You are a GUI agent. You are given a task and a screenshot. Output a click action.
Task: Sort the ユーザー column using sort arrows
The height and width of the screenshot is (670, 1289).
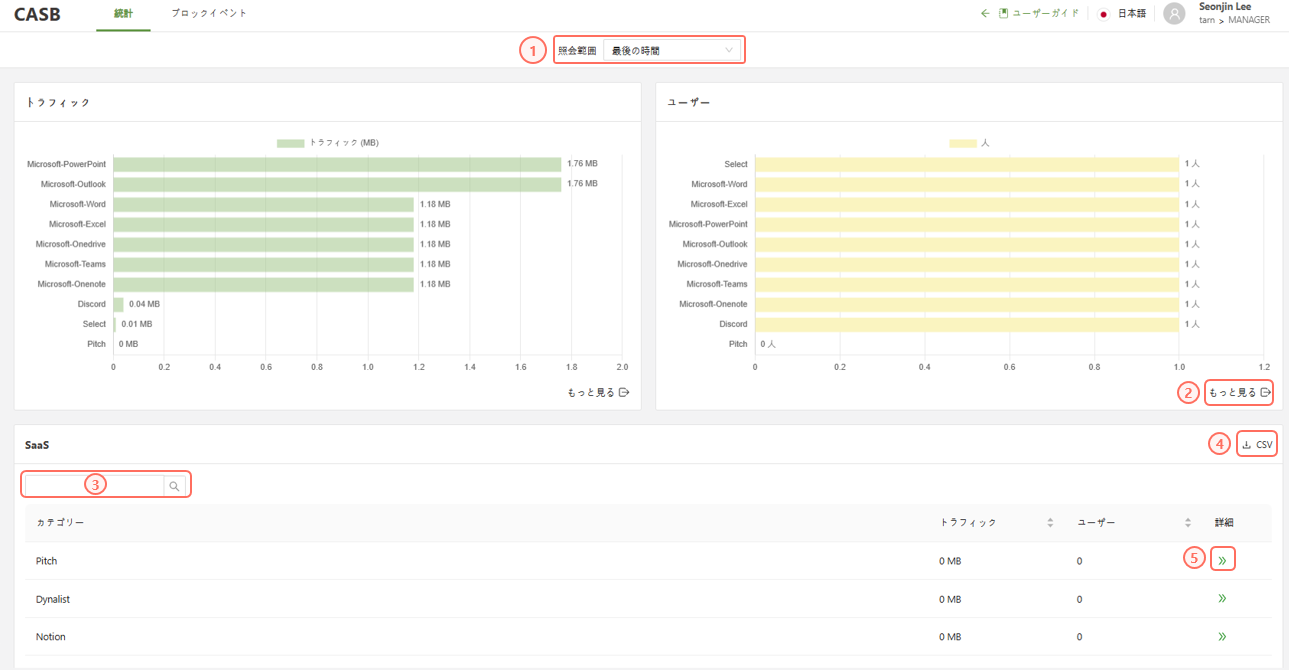coord(1187,522)
